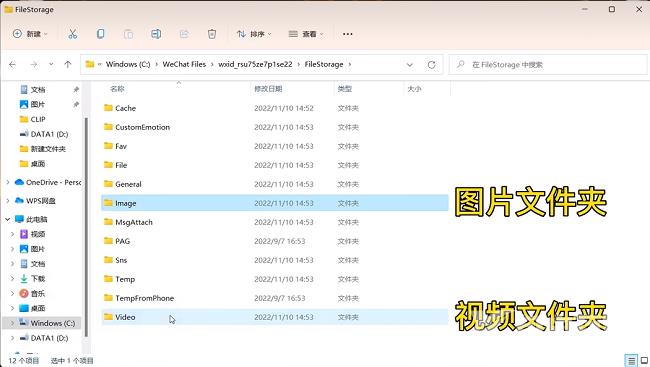The height and width of the screenshot is (367, 650).
Task: Open the three-dots more options menu
Action: [x=348, y=34]
